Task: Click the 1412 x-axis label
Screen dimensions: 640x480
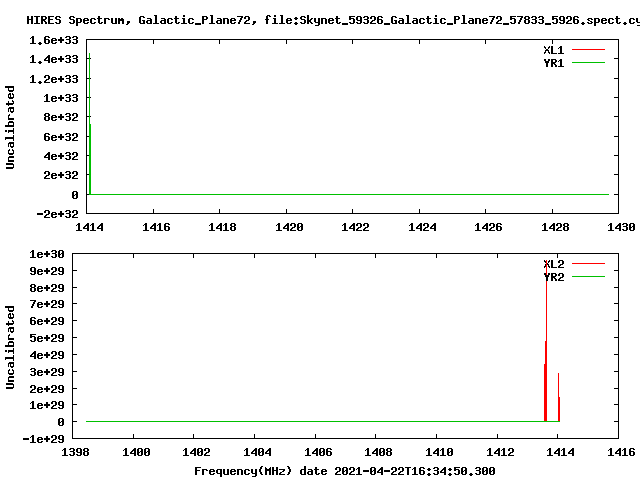Action: (500, 452)
